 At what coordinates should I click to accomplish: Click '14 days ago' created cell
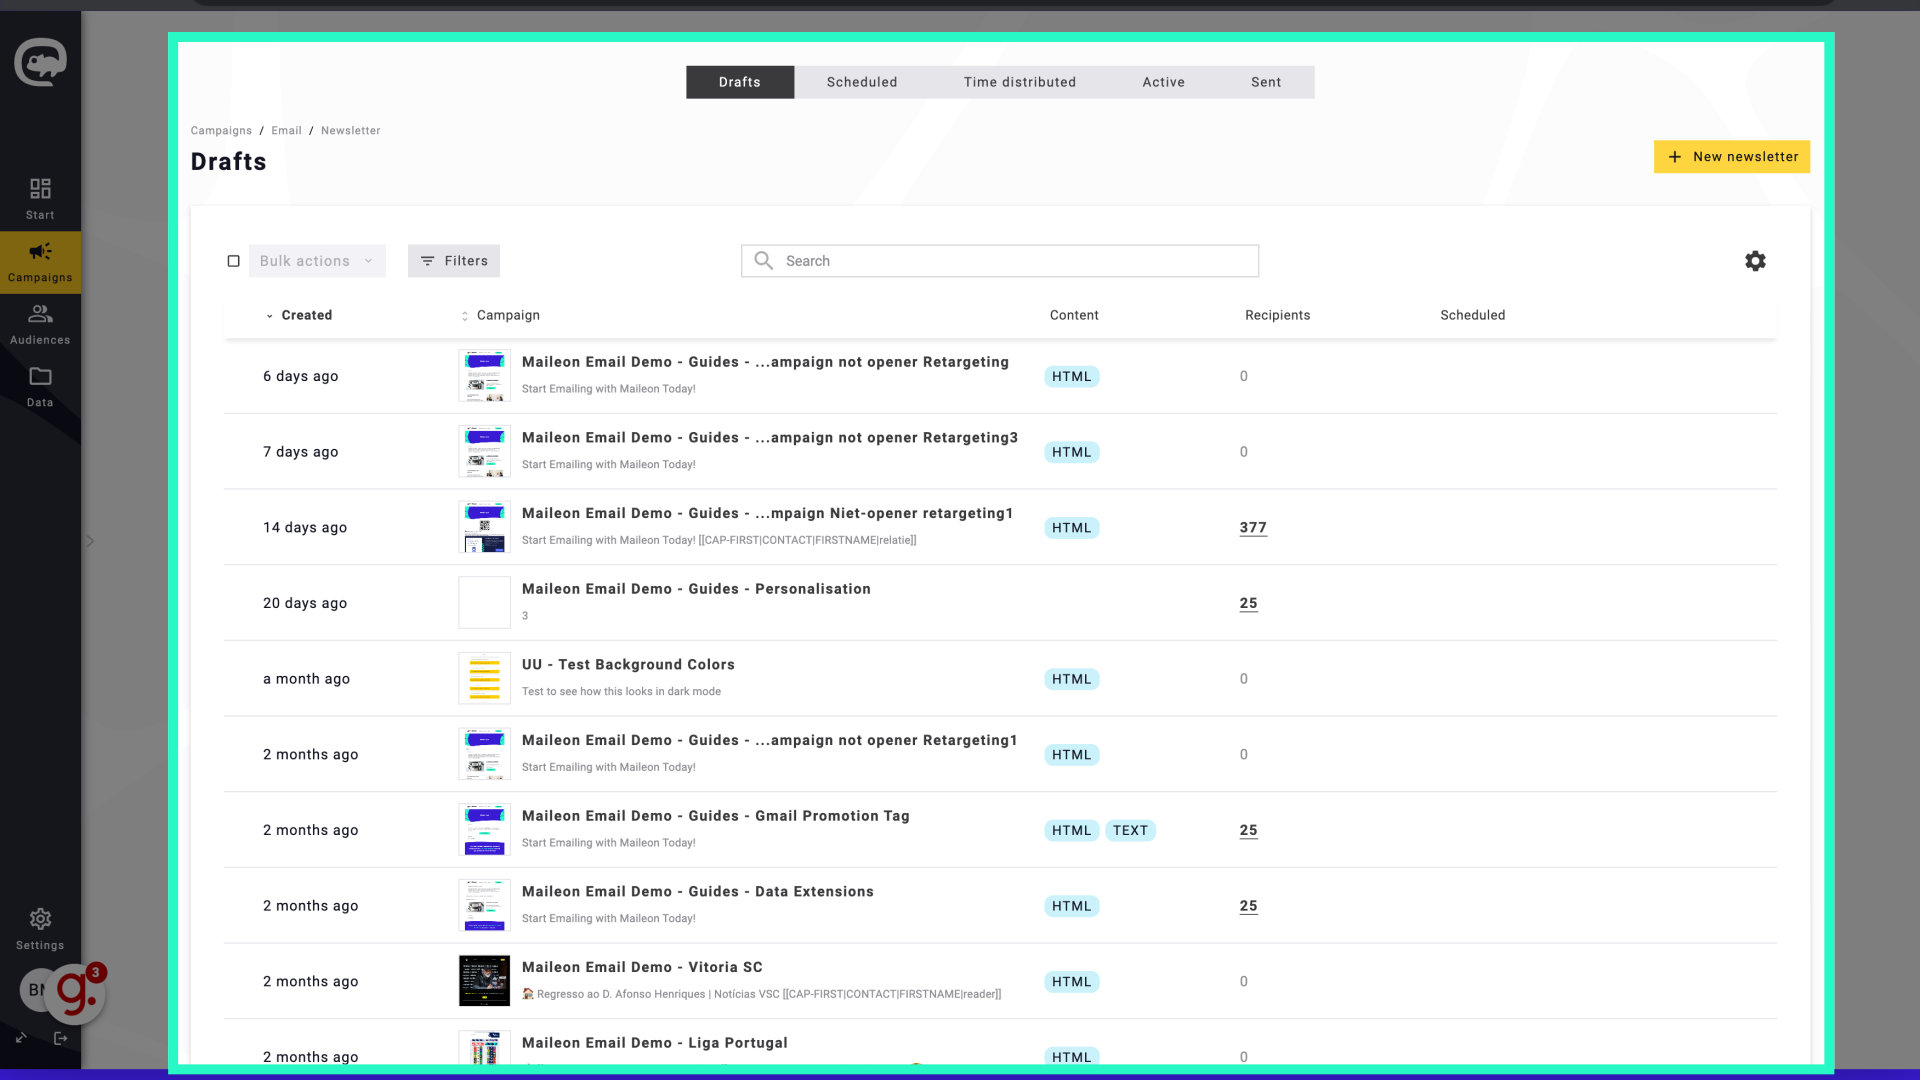(305, 528)
